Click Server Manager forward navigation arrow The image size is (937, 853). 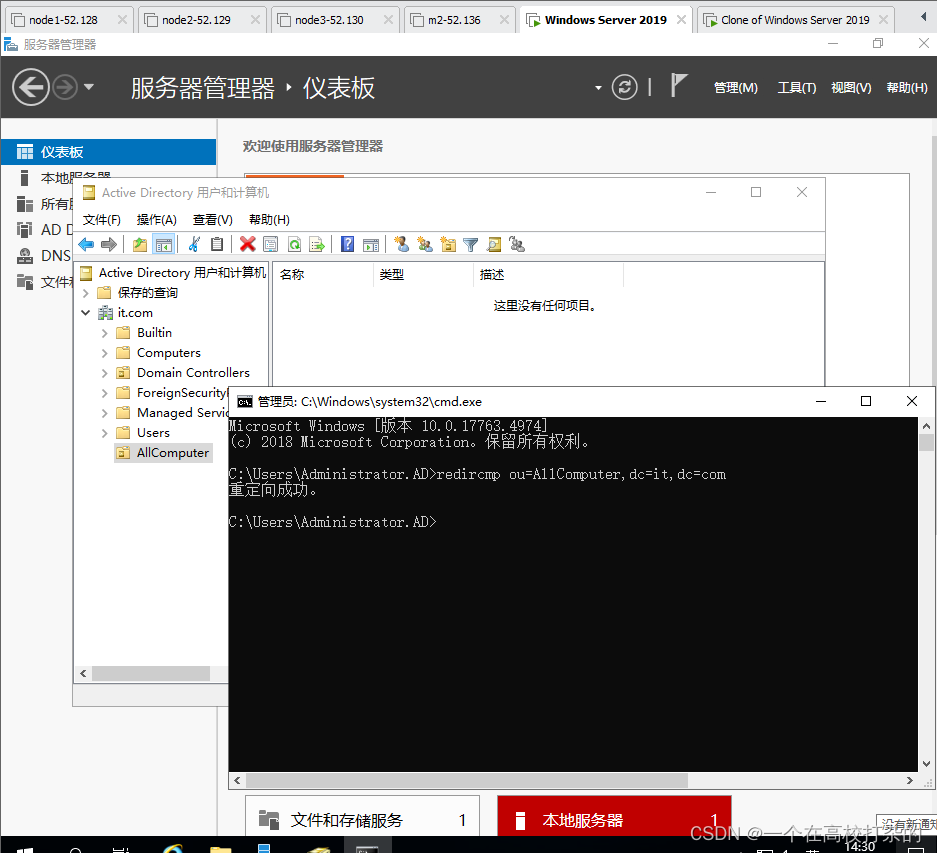pyautogui.click(x=65, y=87)
